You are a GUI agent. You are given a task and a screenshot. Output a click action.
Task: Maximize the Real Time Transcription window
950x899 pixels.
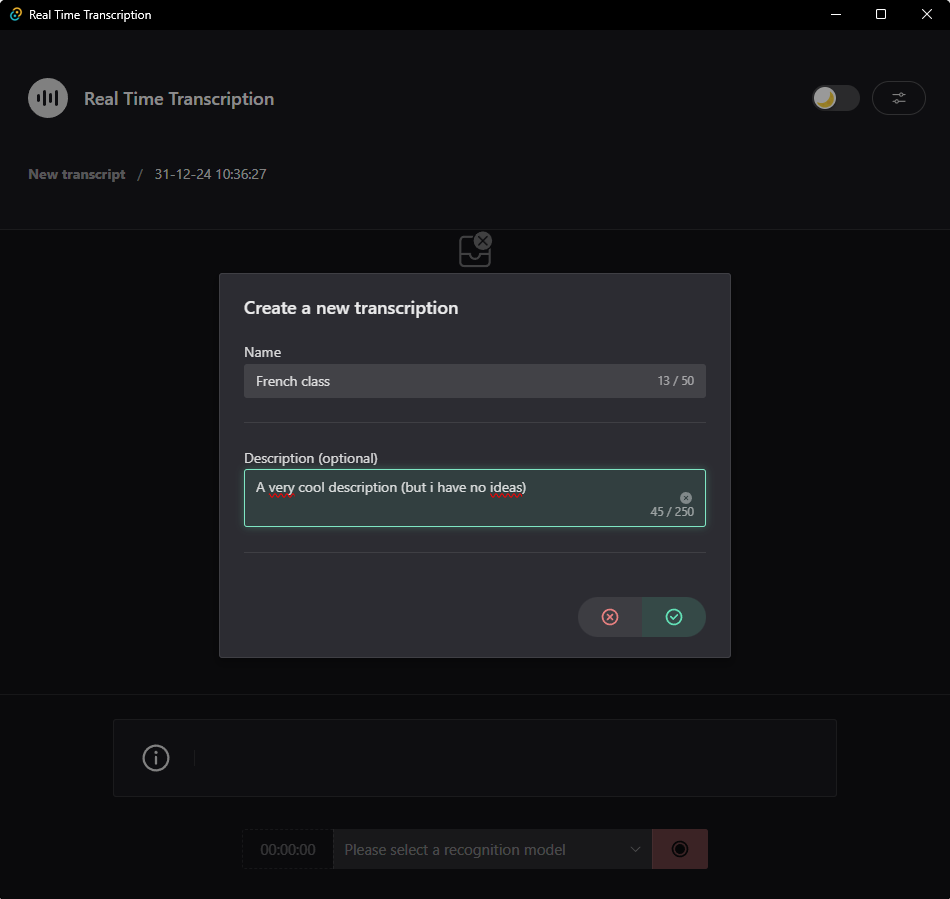point(881,15)
